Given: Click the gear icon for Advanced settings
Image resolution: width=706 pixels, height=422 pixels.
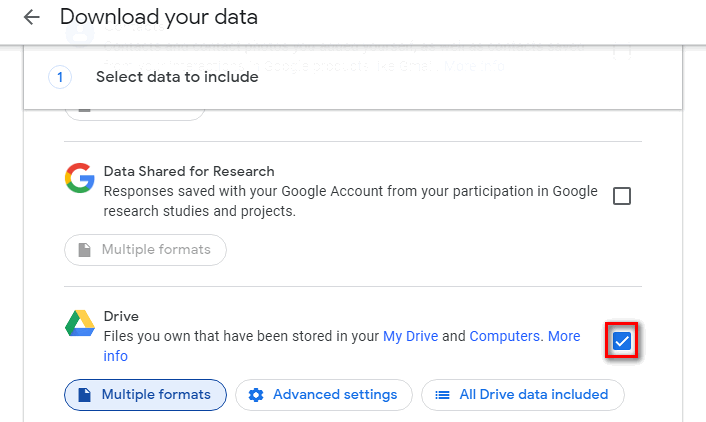Looking at the screenshot, I should coord(256,395).
